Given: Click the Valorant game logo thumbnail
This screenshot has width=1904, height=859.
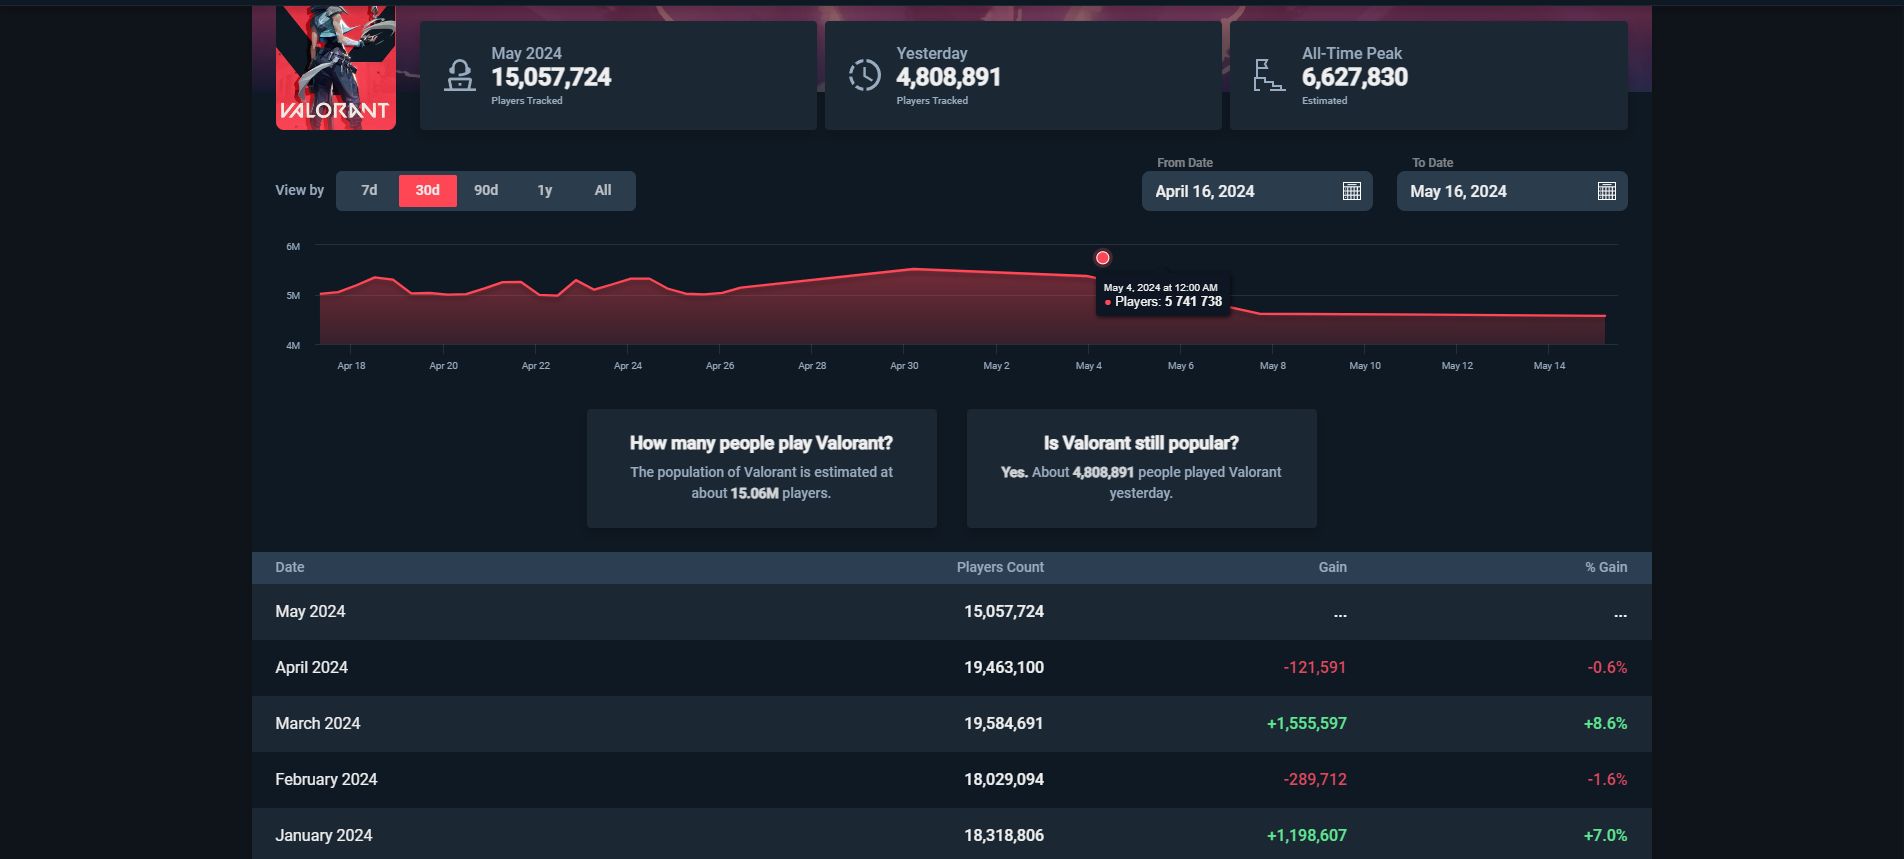Looking at the screenshot, I should pos(336,68).
